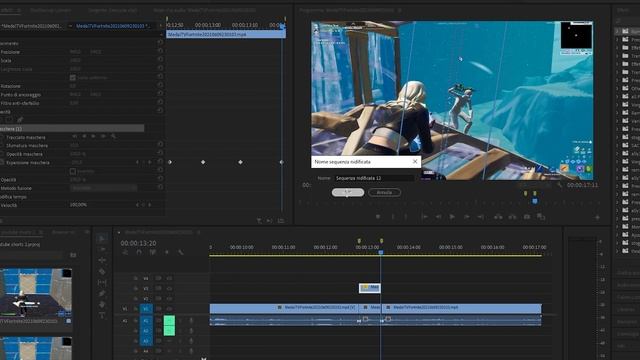Reset the Posizione parameter
Image resolution: width=640 pixels, height=360 pixels.
160,52
